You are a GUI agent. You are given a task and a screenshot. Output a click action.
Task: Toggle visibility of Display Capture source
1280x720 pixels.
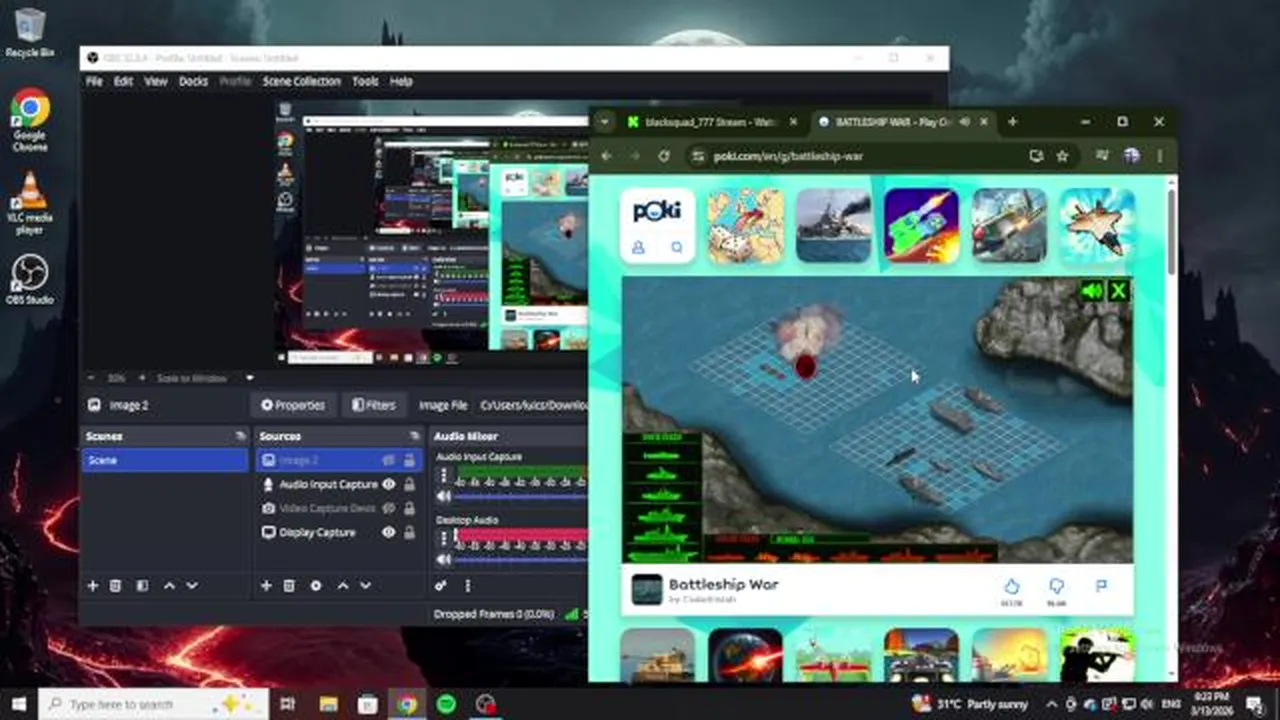389,533
